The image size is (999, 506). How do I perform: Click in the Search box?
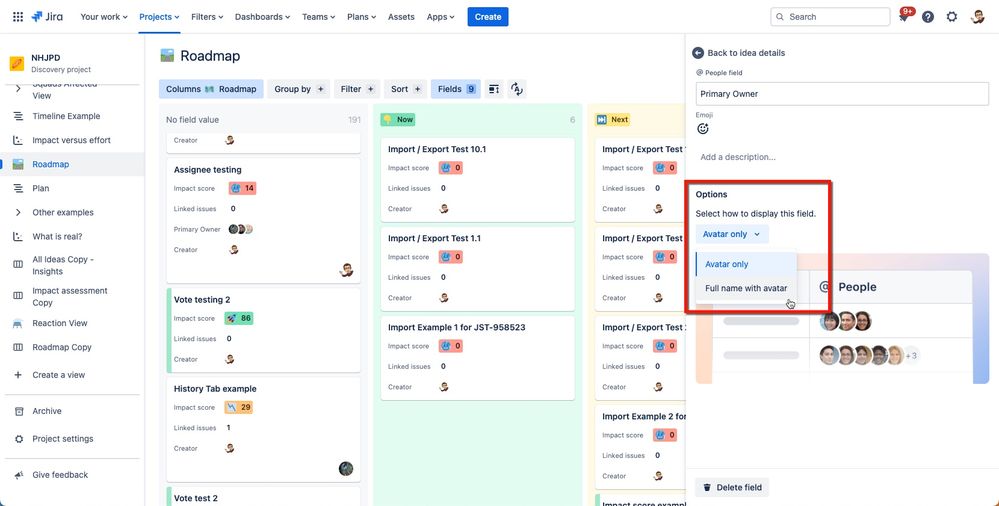[830, 17]
